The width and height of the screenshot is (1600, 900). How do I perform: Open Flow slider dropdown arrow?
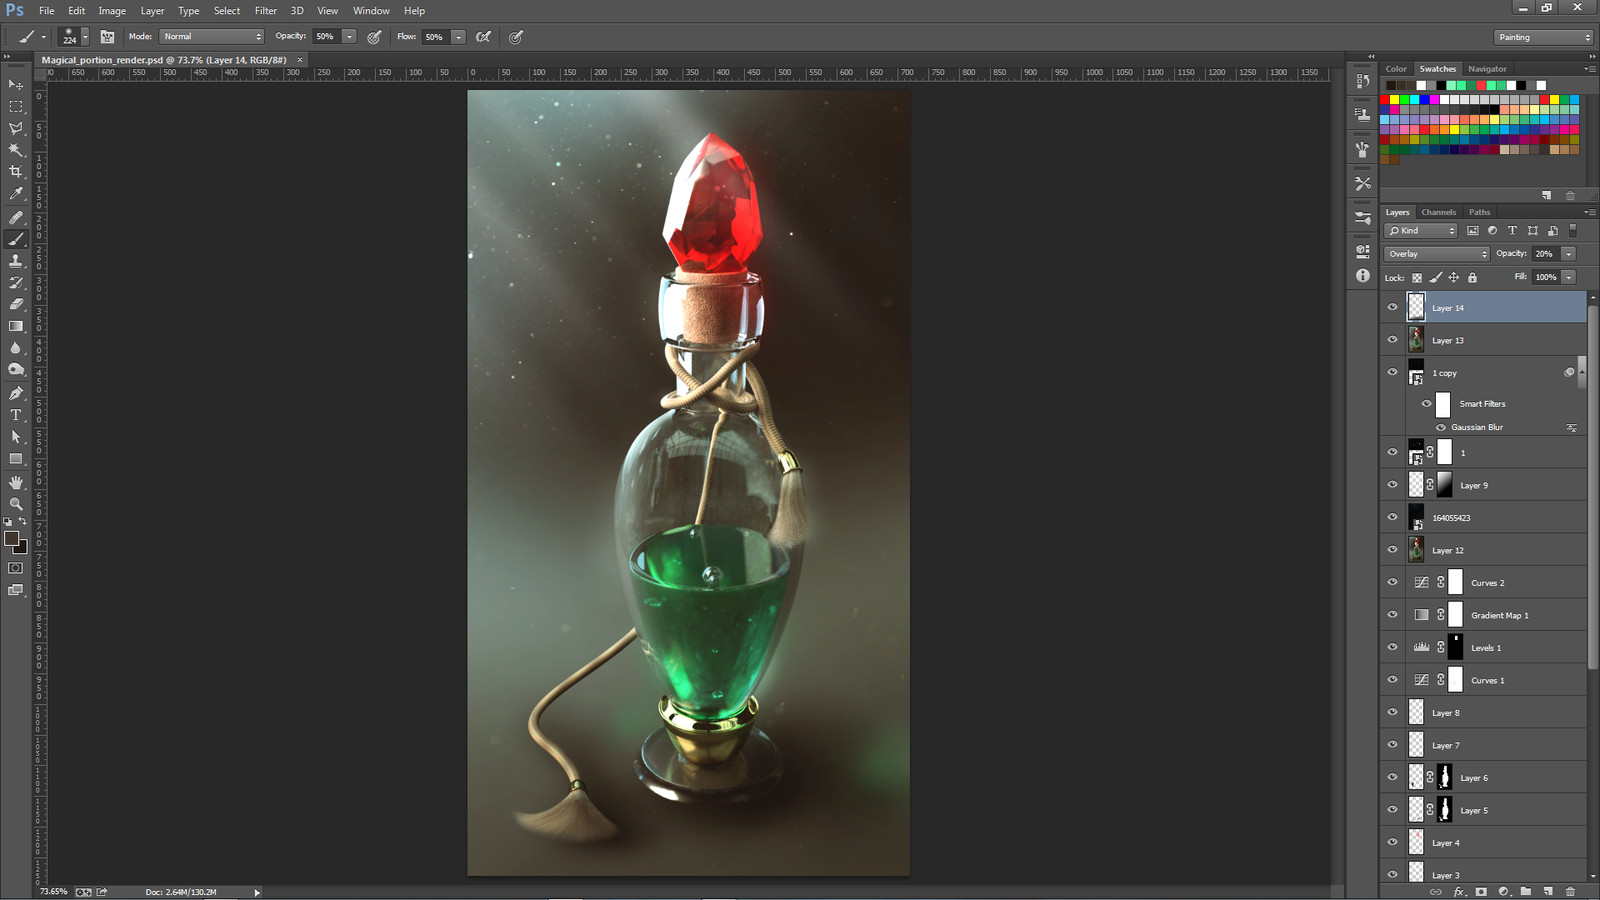[458, 37]
